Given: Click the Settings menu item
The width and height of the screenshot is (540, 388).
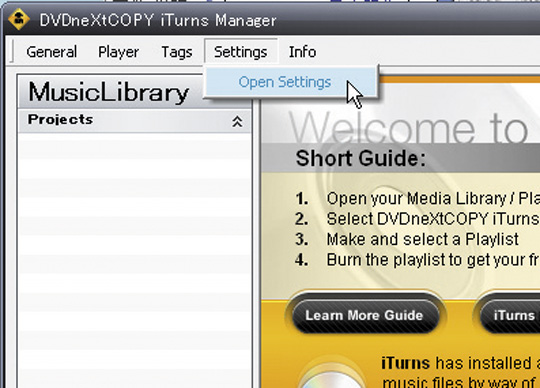Looking at the screenshot, I should click(240, 52).
